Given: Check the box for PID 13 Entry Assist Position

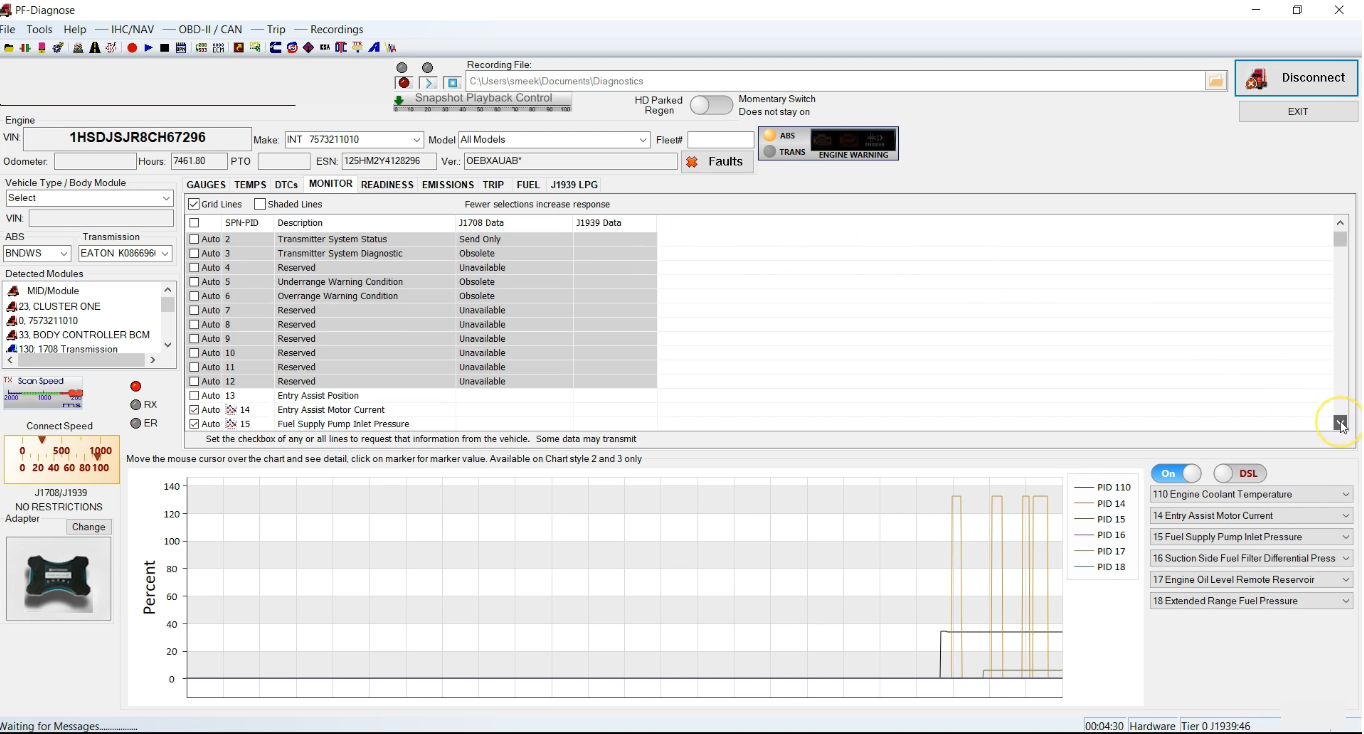Looking at the screenshot, I should click(194, 396).
